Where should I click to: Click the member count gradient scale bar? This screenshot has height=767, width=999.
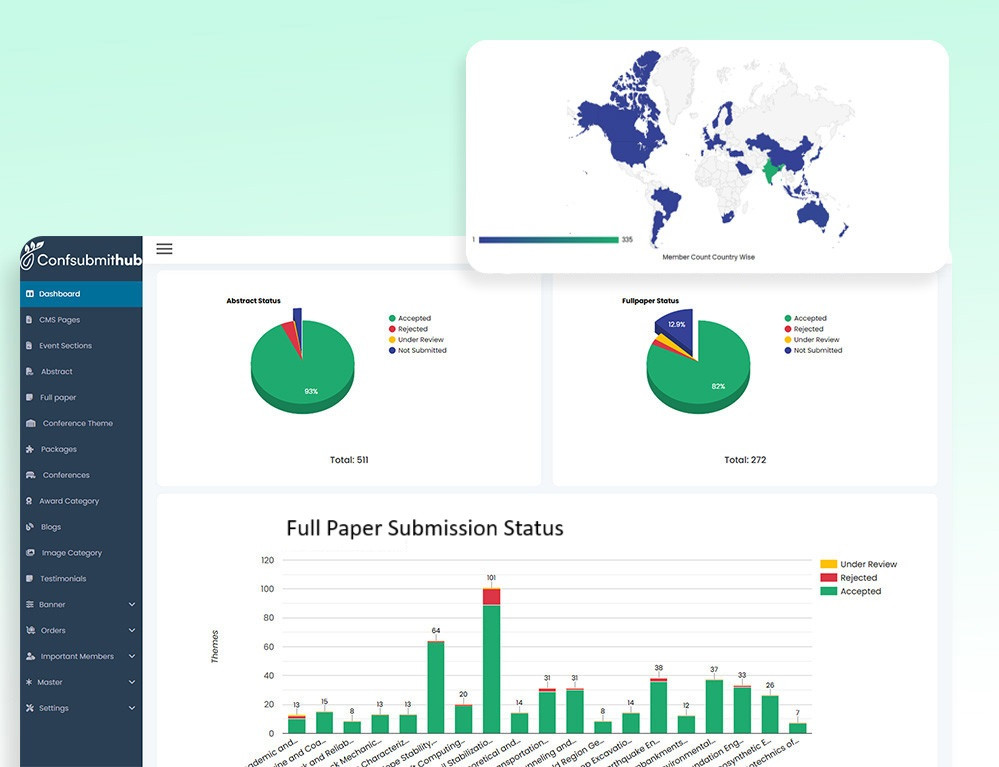pos(548,240)
